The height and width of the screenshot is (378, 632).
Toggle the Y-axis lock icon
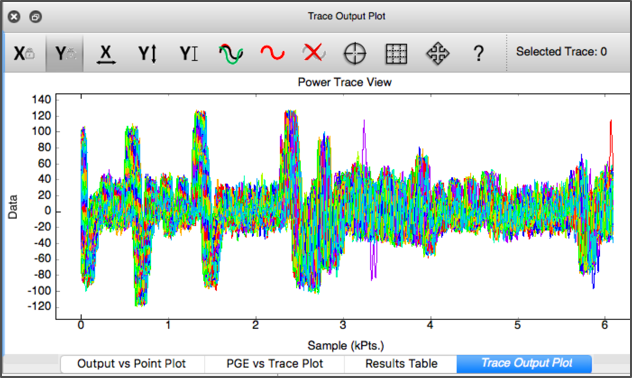(65, 53)
